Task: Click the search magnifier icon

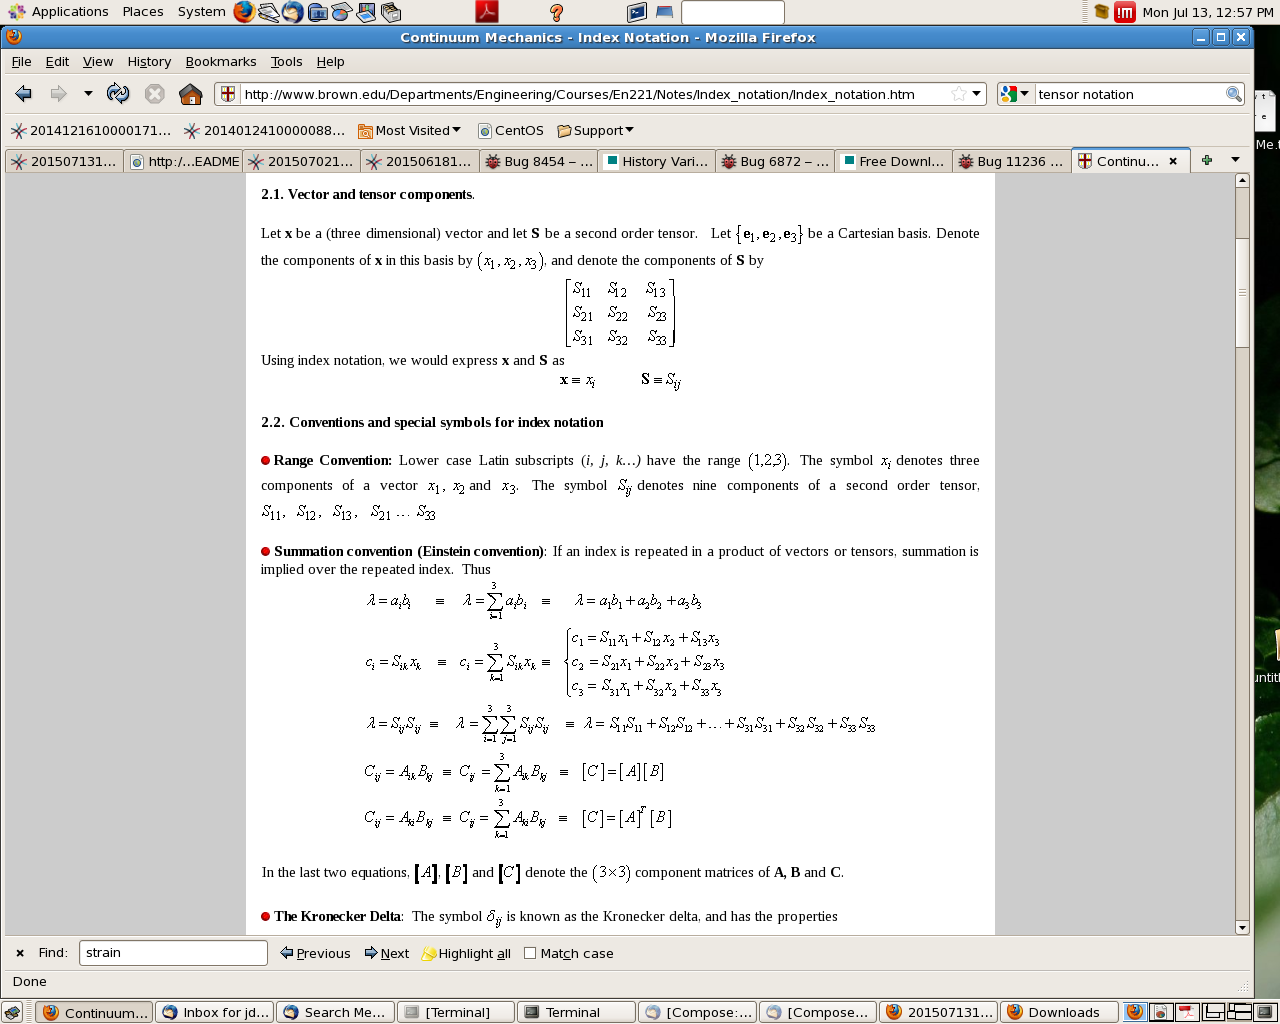Action: point(1234,94)
